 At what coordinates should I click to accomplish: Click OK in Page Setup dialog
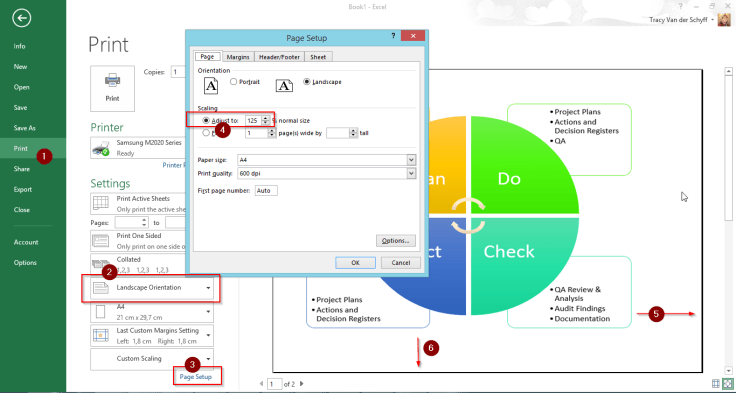point(355,263)
